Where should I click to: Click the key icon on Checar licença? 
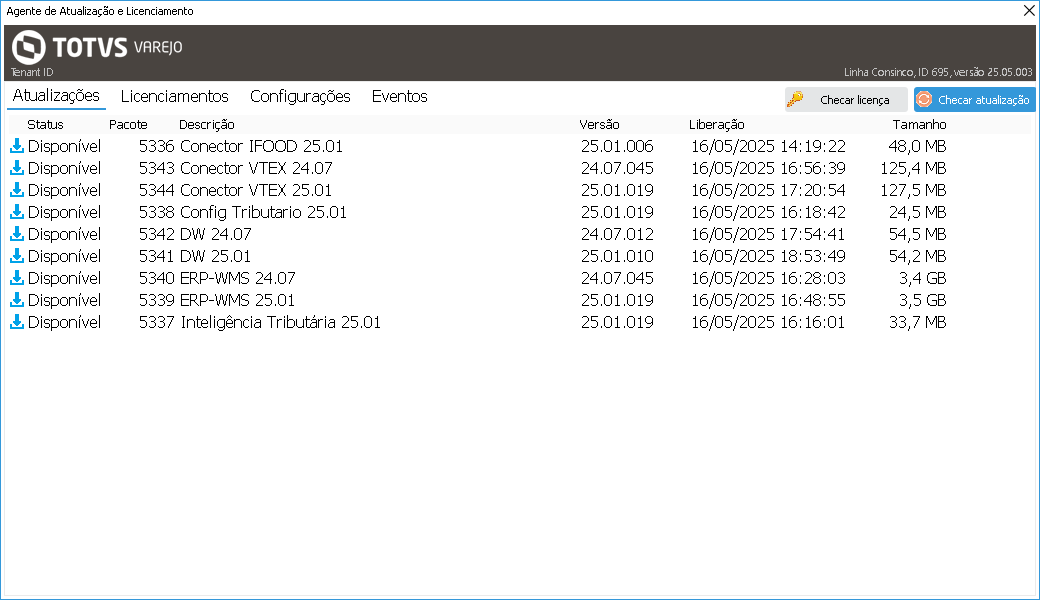795,99
